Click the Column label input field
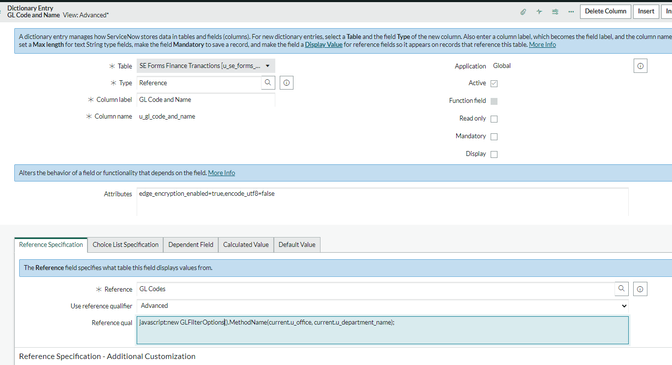672x365 pixels. coord(206,100)
